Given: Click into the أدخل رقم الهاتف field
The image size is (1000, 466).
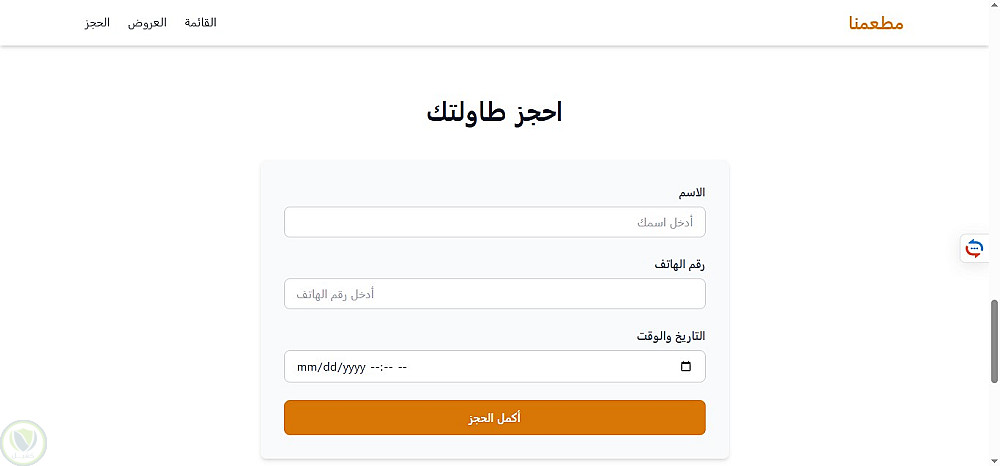Looking at the screenshot, I should [494, 294].
